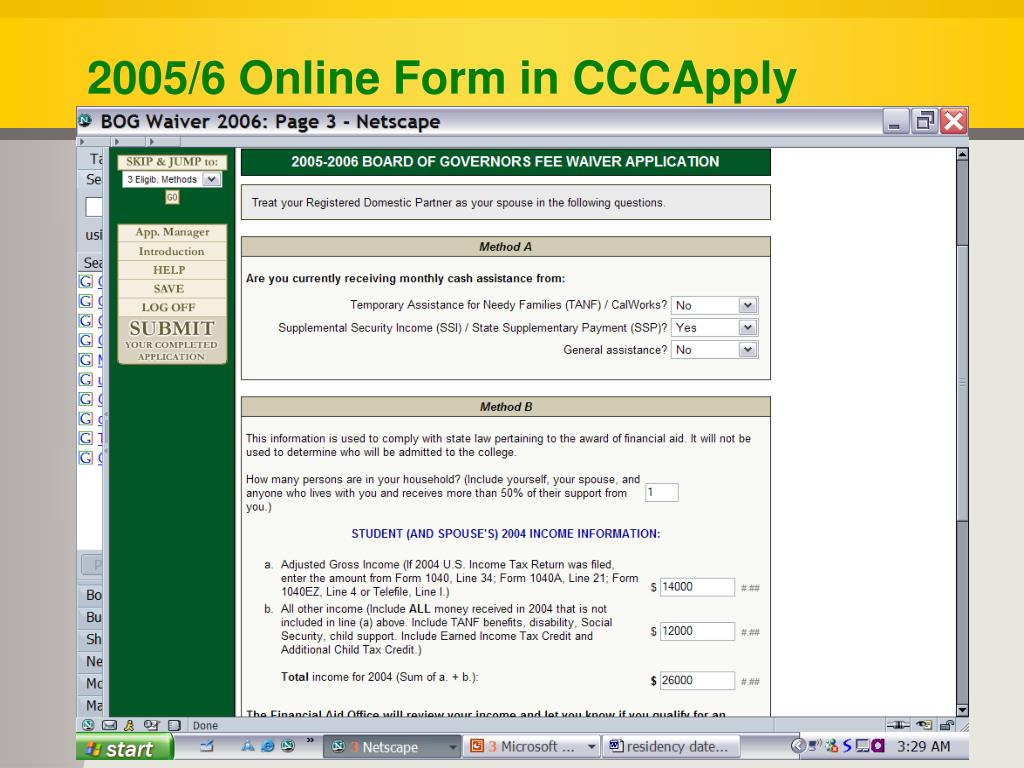Image resolution: width=1024 pixels, height=768 pixels.
Task: Open Navigator component icon in status bar
Action: coord(88,725)
